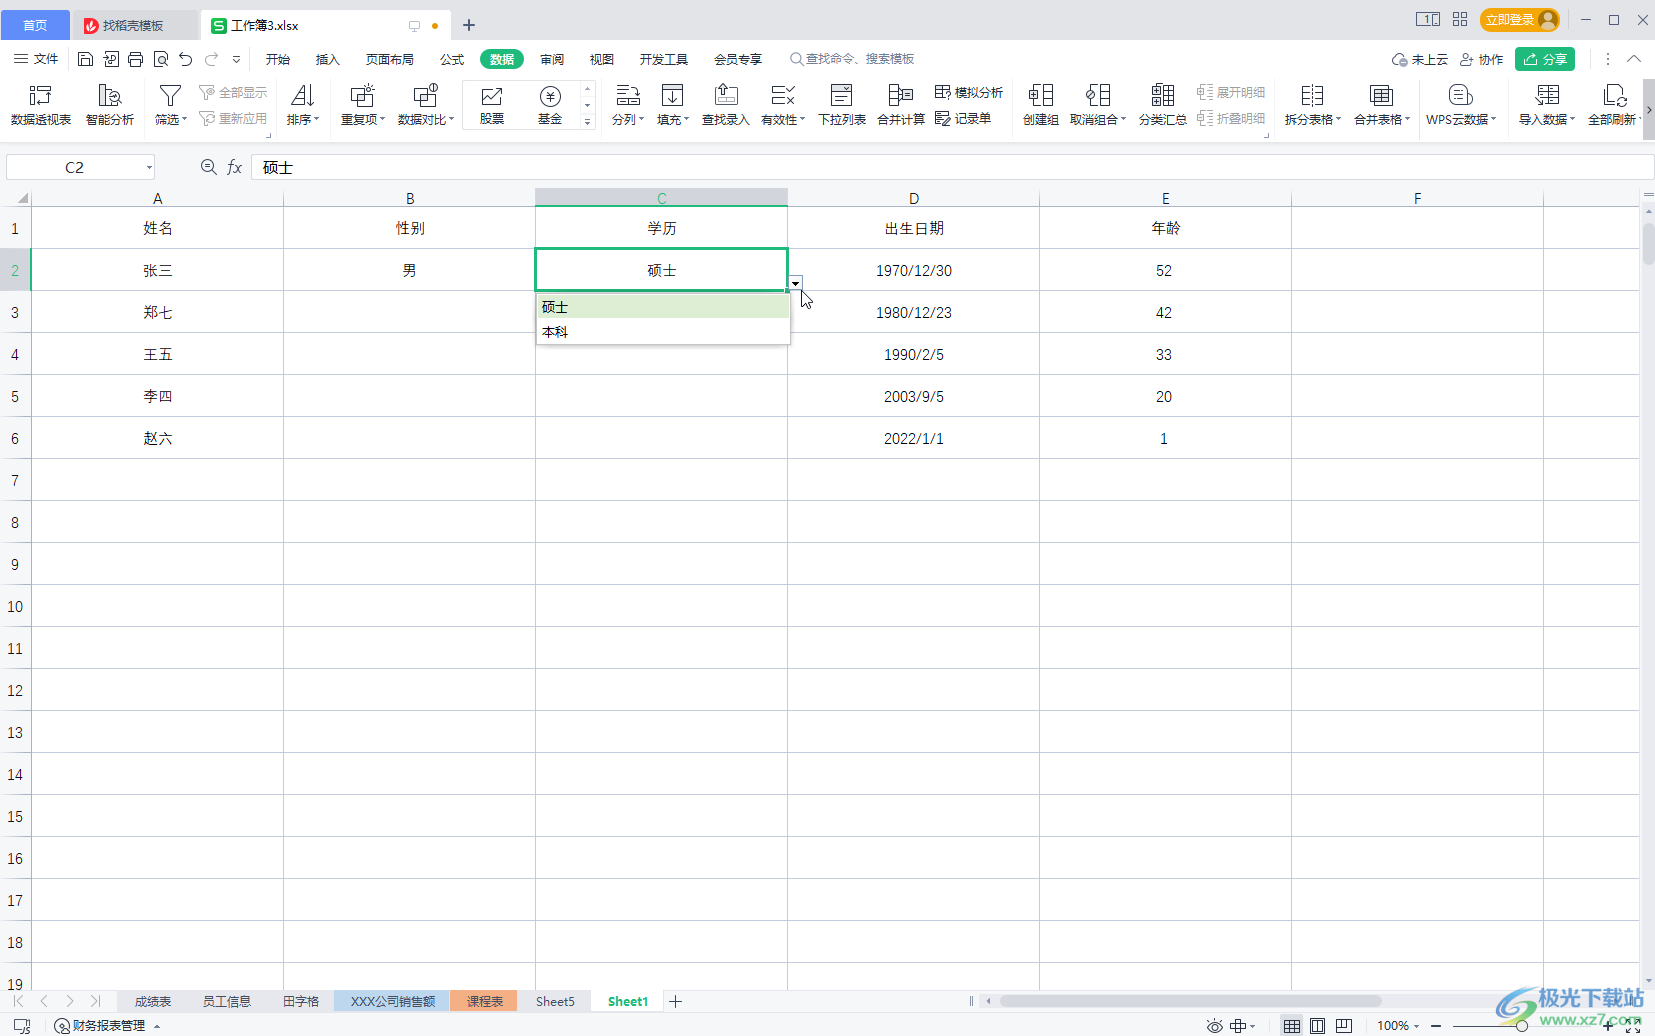Switch to the 公式 Formulas ribbon tab
Viewport: 1655px width, 1036px height.
coord(452,59)
